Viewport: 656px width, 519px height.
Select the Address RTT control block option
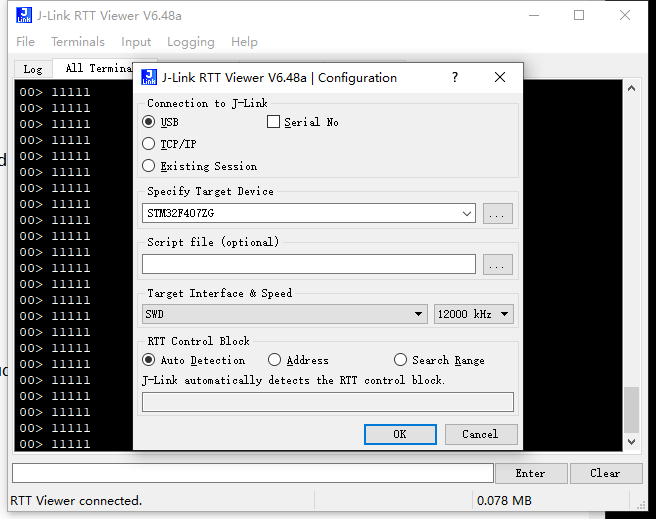pyautogui.click(x=298, y=360)
